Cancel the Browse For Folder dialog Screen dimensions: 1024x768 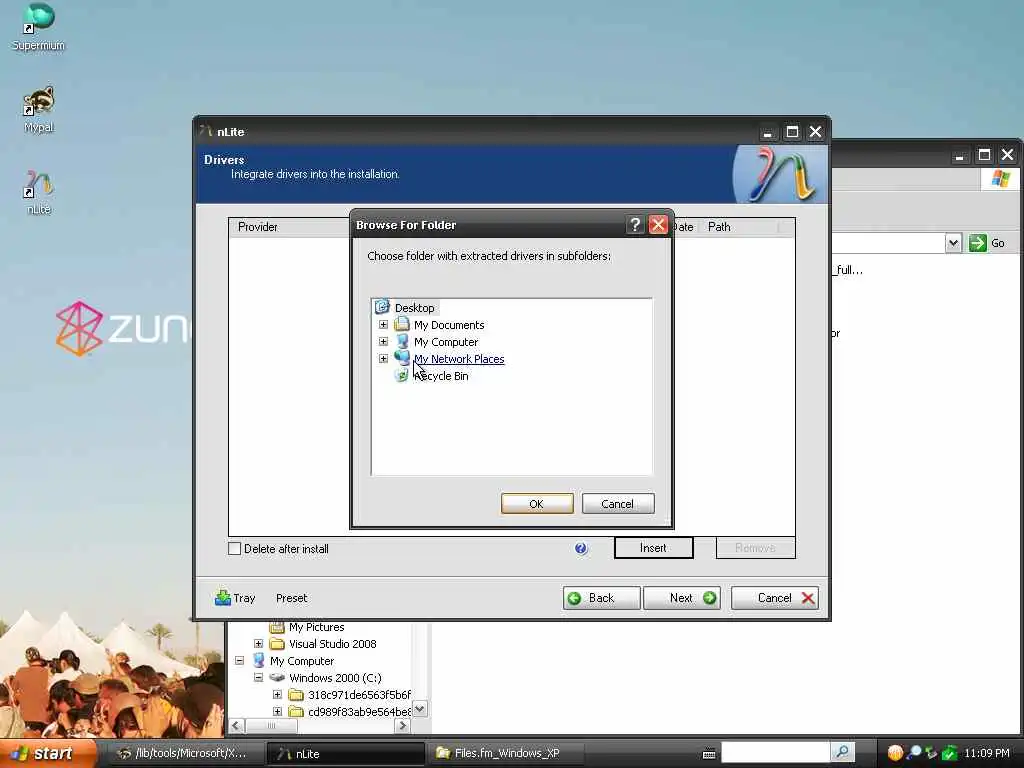617,504
